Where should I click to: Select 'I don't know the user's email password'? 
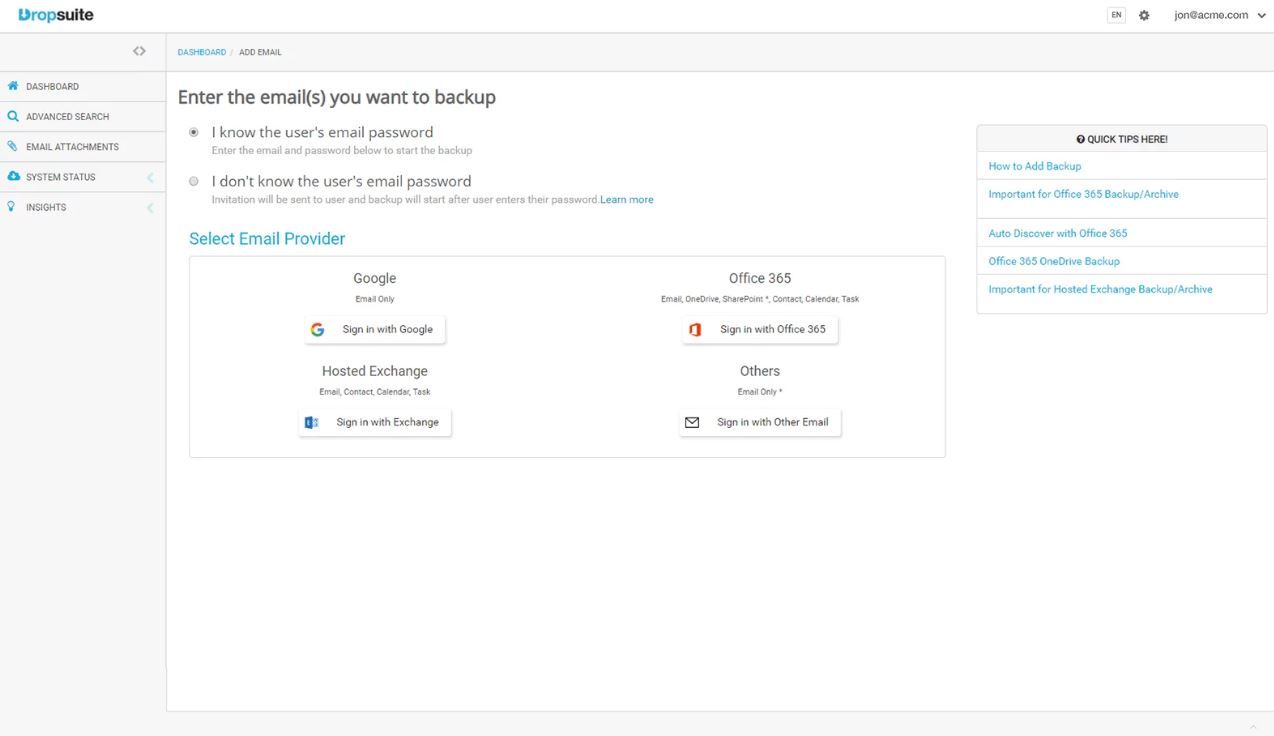point(194,181)
